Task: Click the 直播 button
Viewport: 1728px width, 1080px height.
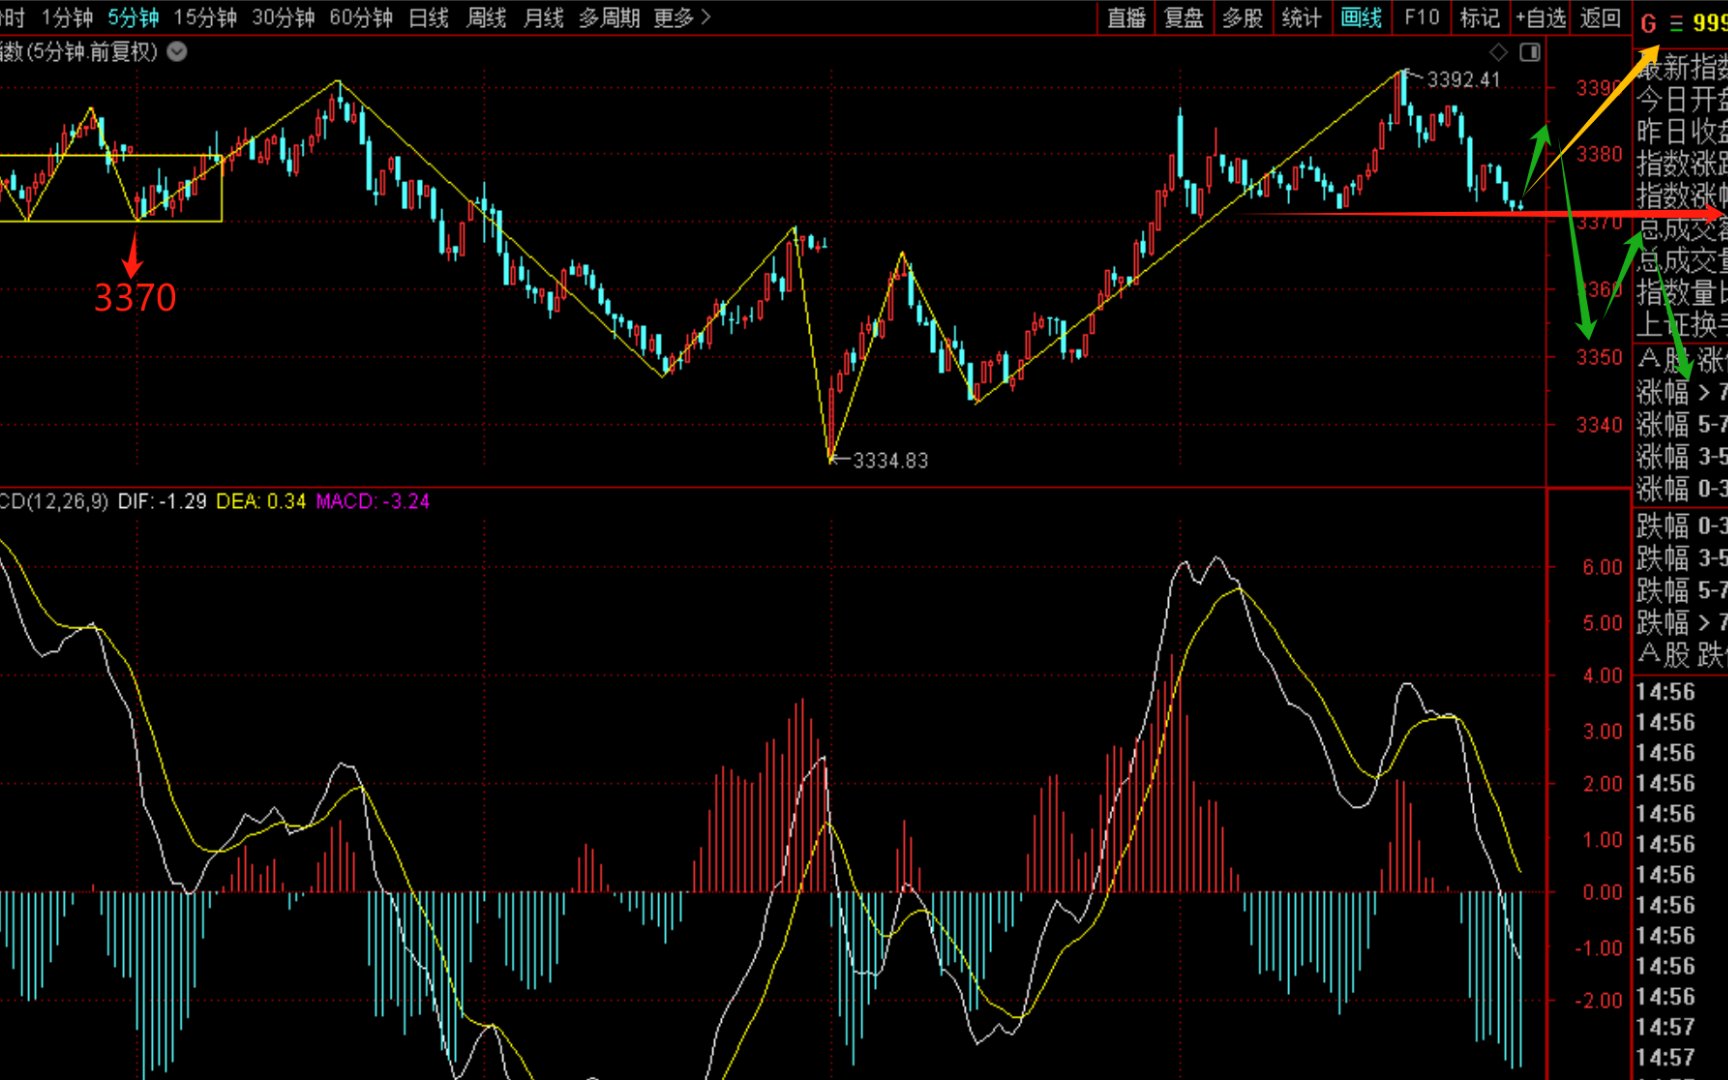Action: click(1126, 18)
